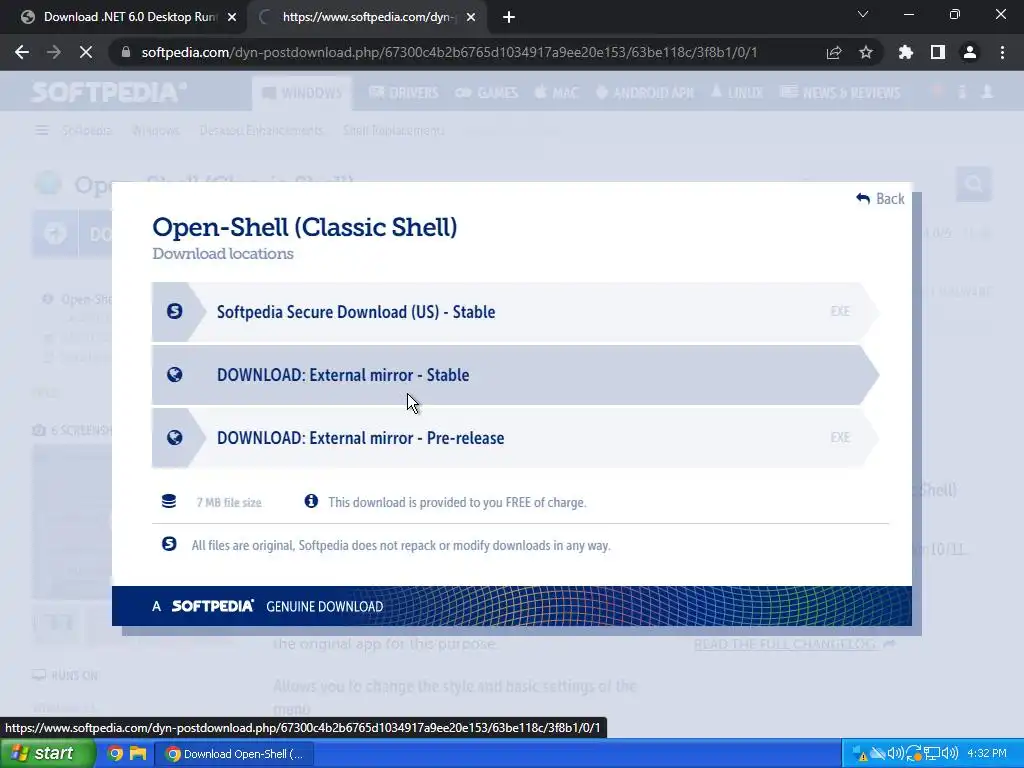Click the Softpedia Genuine Download banner
Image resolution: width=1024 pixels, height=768 pixels.
[511, 606]
